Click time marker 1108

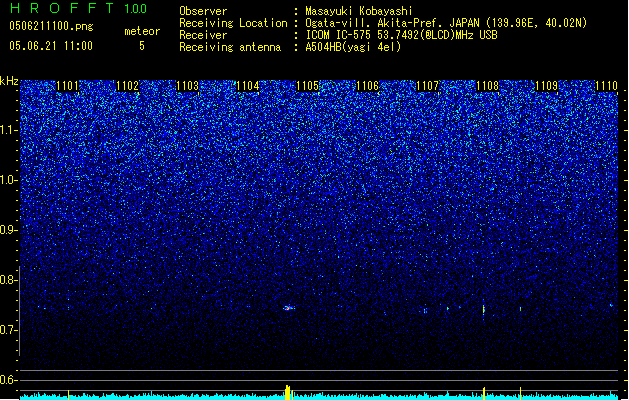(x=487, y=86)
